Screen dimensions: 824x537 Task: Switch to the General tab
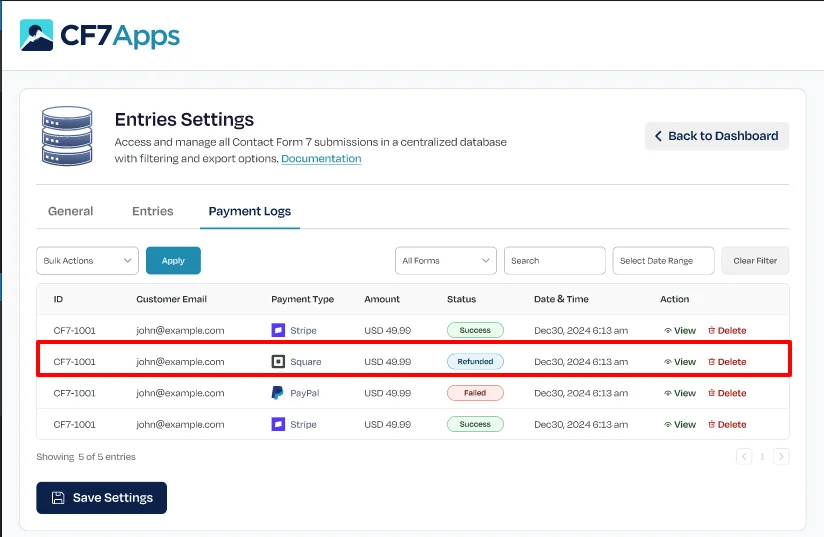(70, 211)
